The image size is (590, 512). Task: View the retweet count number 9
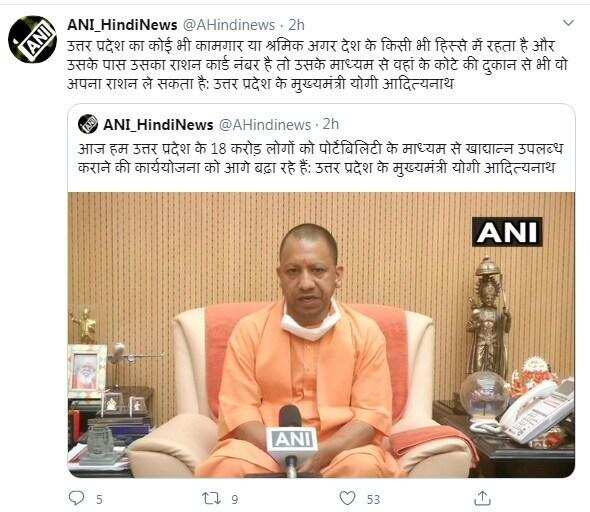pos(235,500)
